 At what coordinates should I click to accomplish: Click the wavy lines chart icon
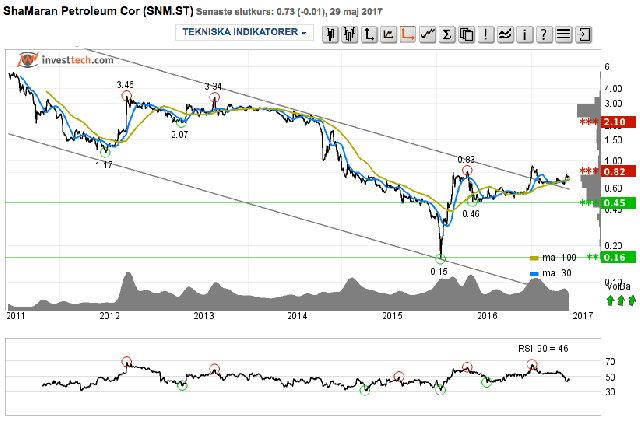click(x=505, y=35)
